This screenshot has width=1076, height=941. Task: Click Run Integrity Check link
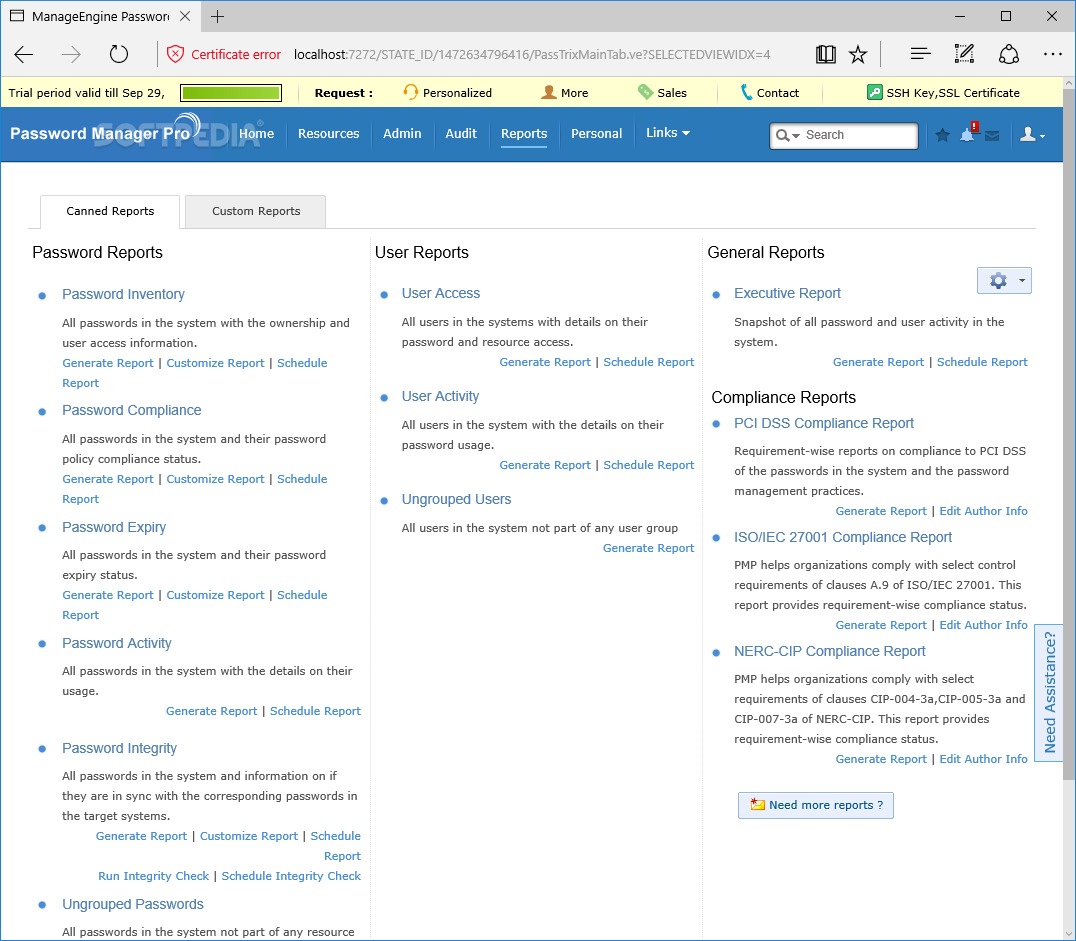coord(153,876)
